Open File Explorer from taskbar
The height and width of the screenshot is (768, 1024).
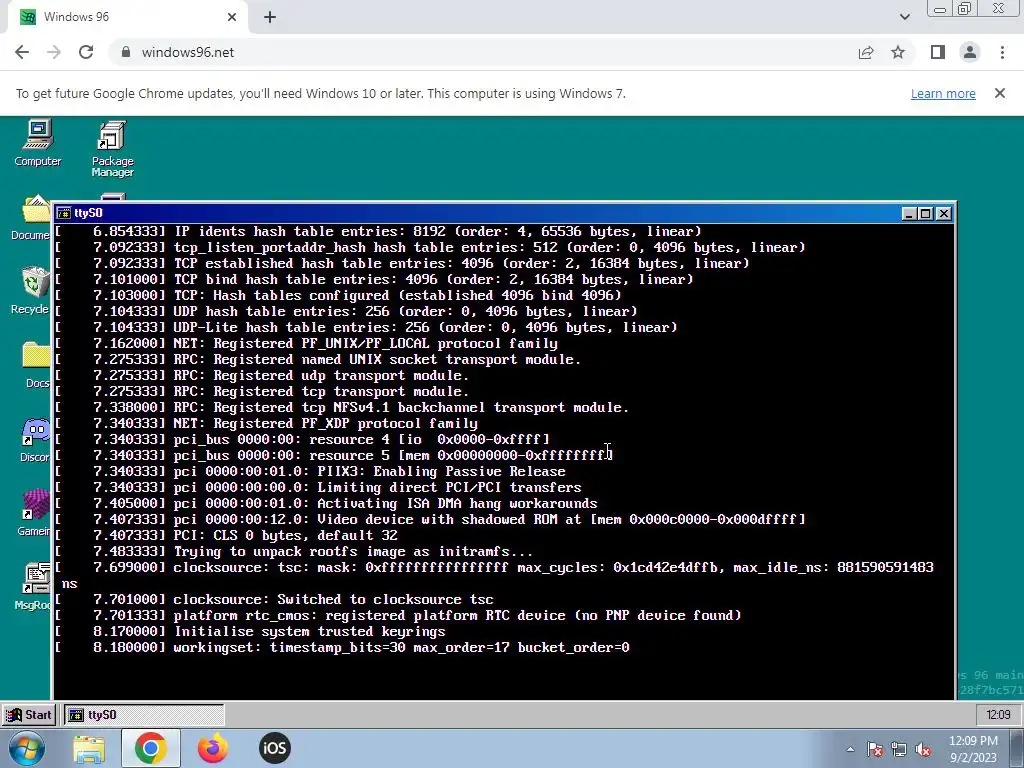point(89,748)
